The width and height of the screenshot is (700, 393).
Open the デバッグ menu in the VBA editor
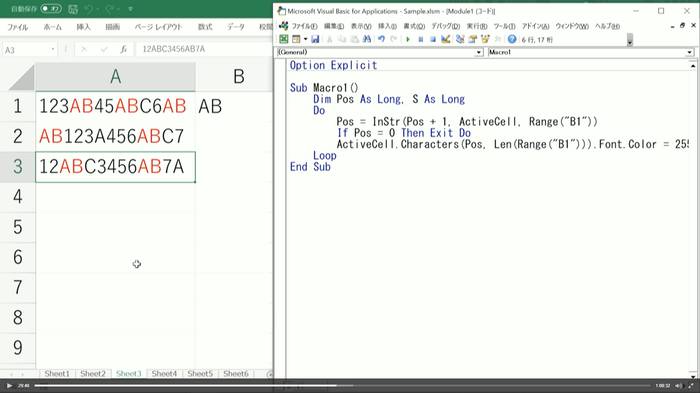pos(445,26)
